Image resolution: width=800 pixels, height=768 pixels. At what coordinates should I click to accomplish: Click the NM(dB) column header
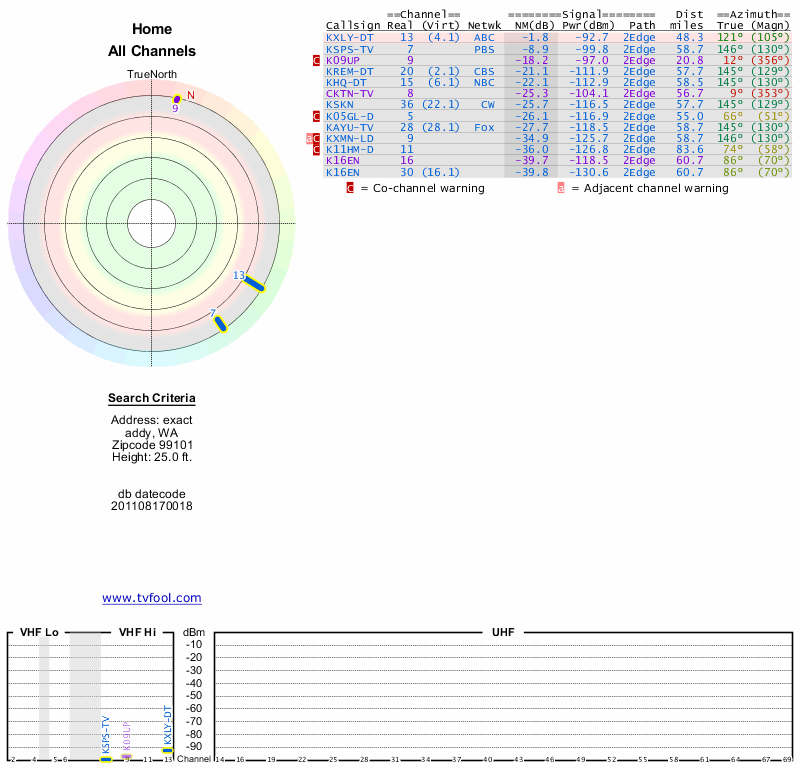click(529, 26)
